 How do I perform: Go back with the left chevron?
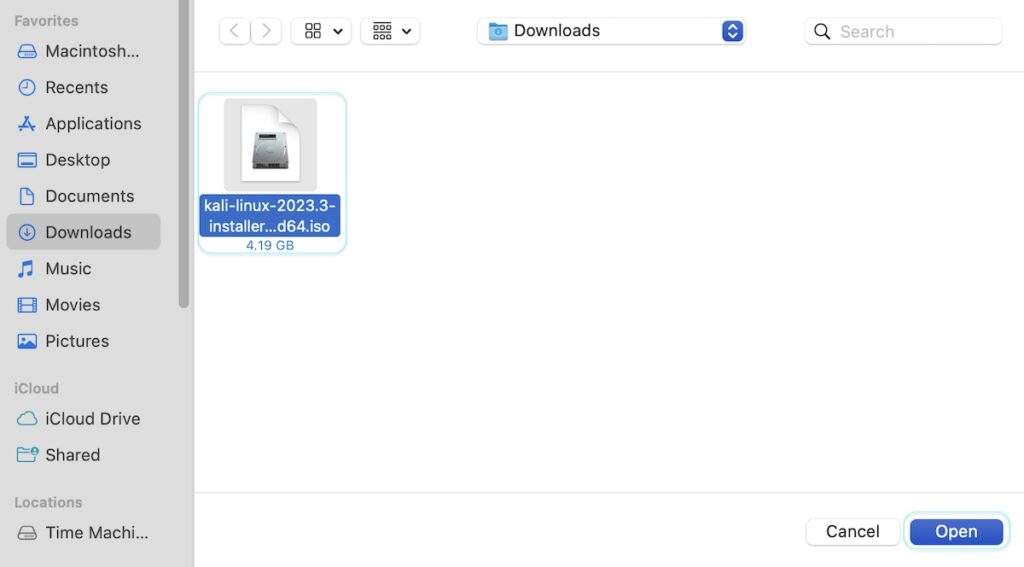point(234,31)
